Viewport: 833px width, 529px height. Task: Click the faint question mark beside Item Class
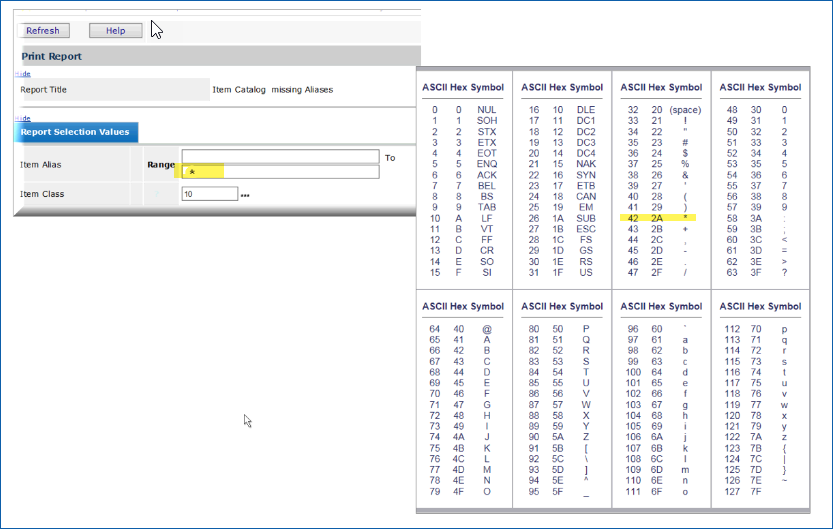(155, 193)
